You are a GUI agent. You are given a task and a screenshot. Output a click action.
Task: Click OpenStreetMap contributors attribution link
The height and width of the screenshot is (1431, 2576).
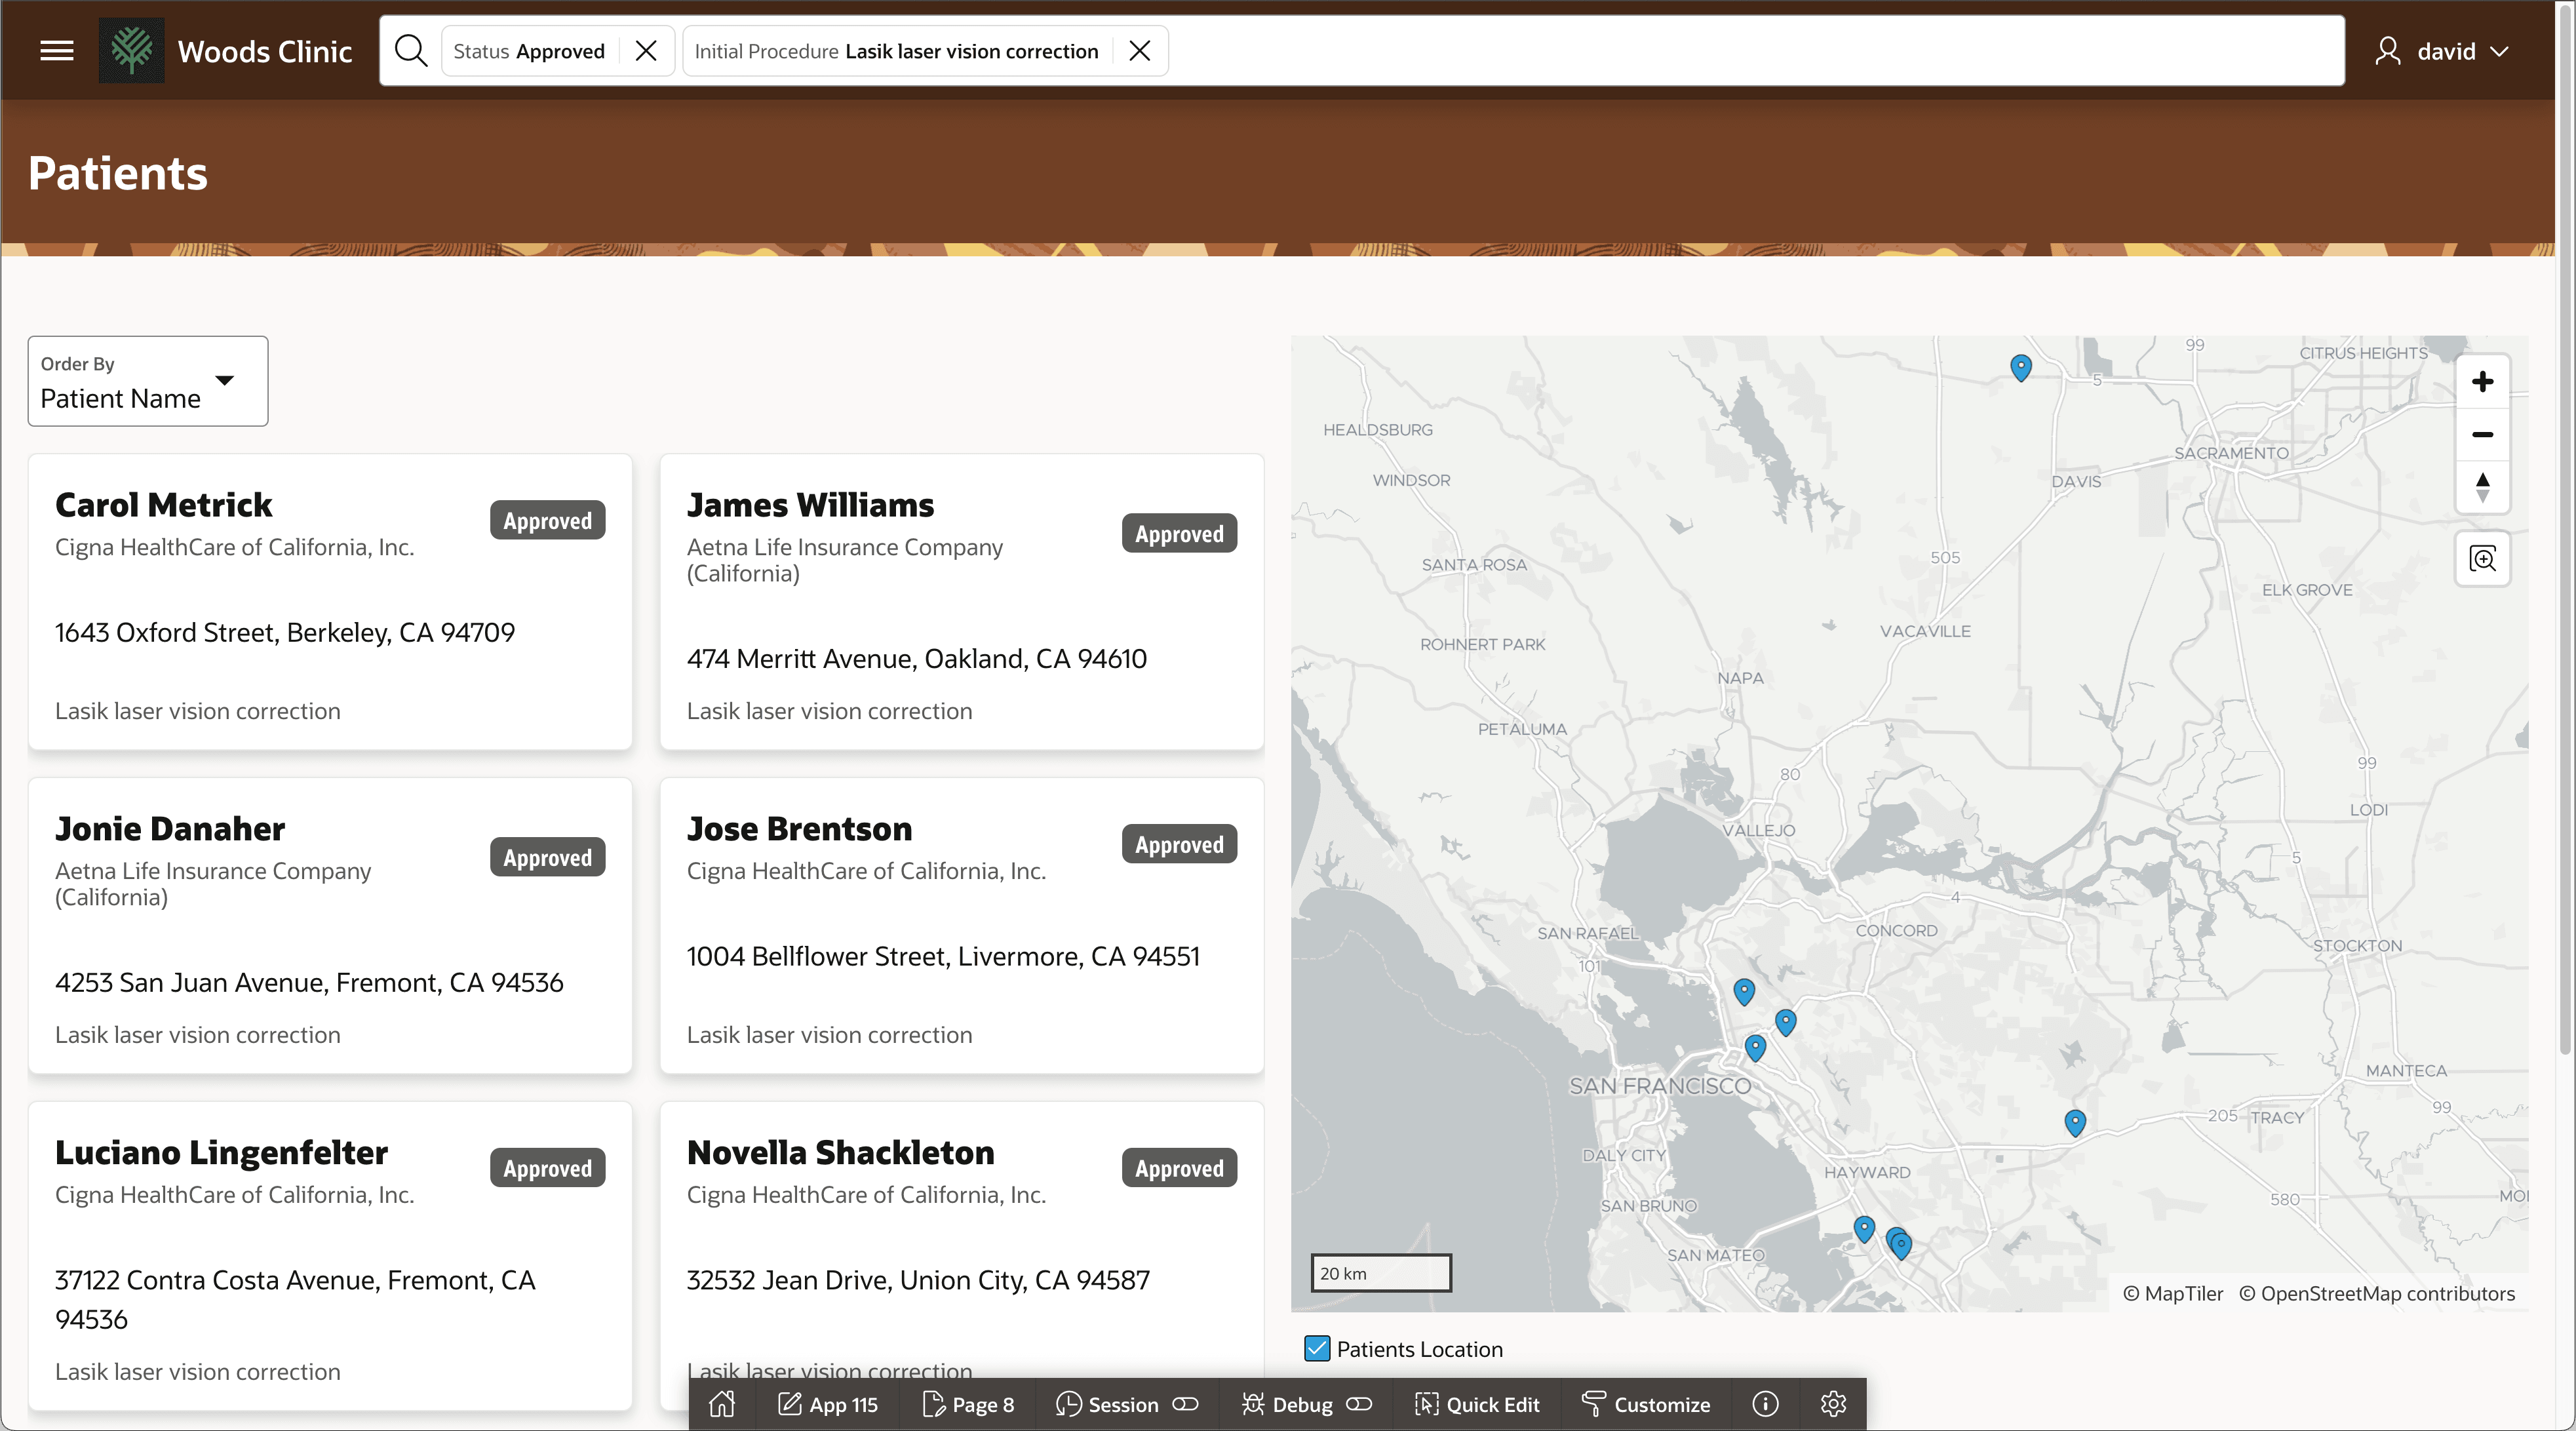pos(2376,1293)
